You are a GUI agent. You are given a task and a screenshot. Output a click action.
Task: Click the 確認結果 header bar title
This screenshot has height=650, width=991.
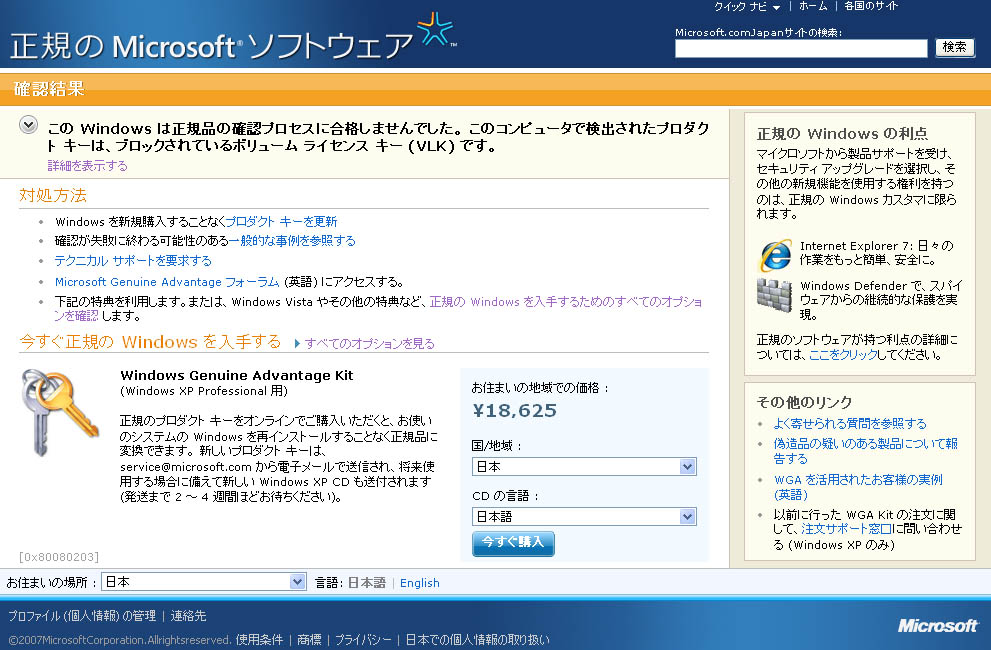coord(49,89)
